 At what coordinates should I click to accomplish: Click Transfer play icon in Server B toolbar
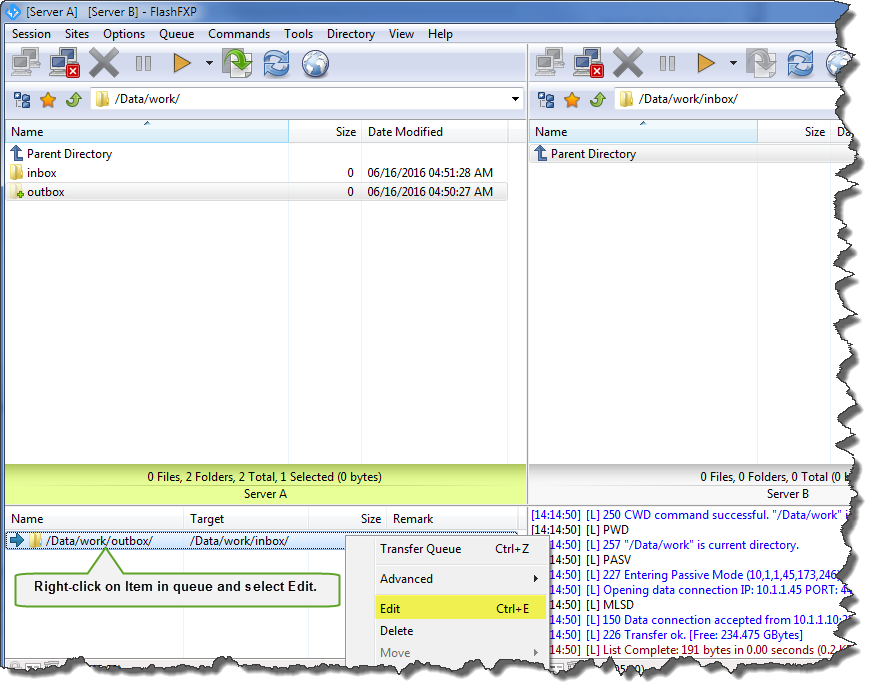click(706, 63)
